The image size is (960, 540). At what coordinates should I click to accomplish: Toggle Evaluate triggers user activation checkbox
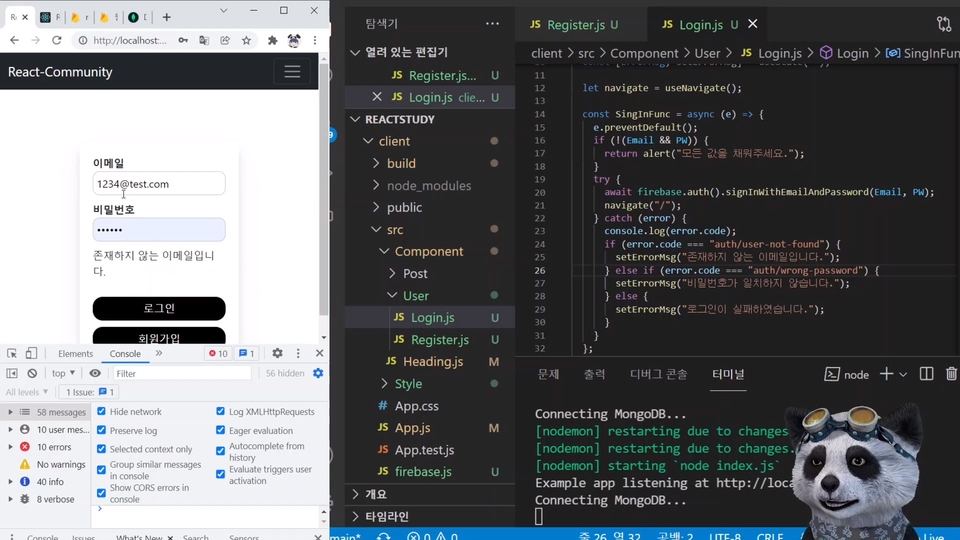coord(220,474)
